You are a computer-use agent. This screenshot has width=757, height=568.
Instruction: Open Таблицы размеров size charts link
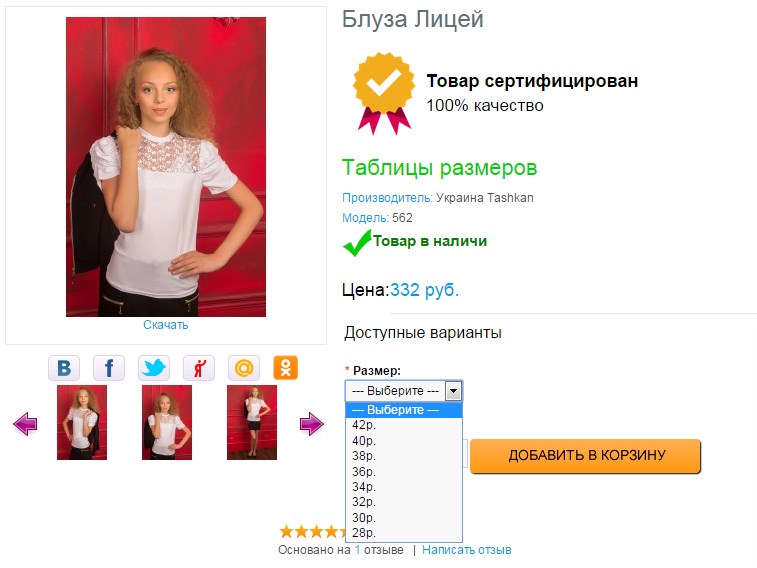[439, 167]
